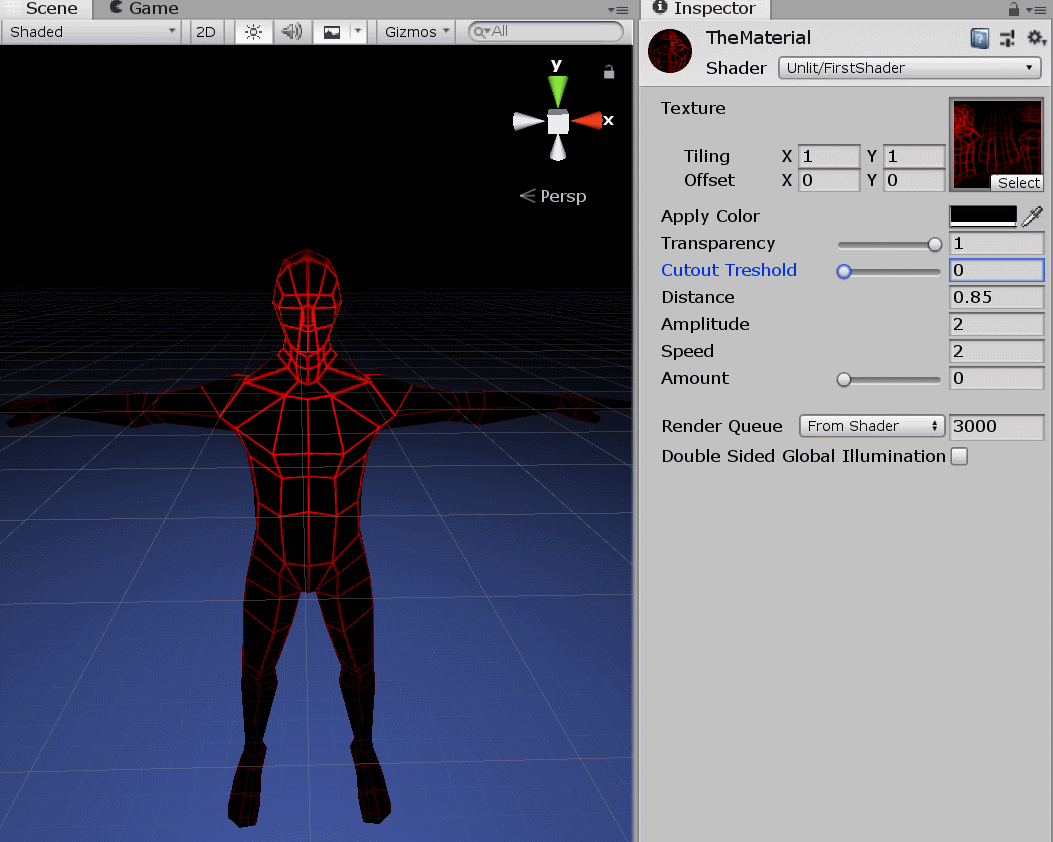This screenshot has width=1053, height=842.
Task: Click the Apply Color label
Action: coord(710,216)
